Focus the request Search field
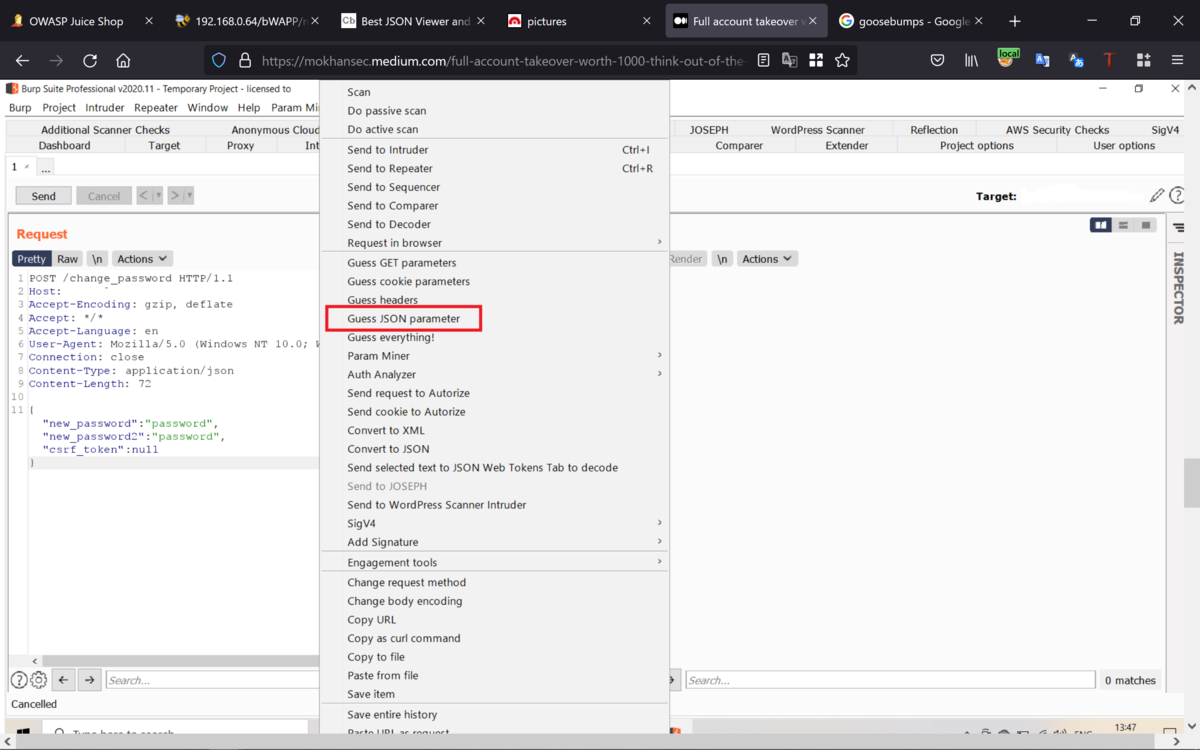 pos(212,680)
